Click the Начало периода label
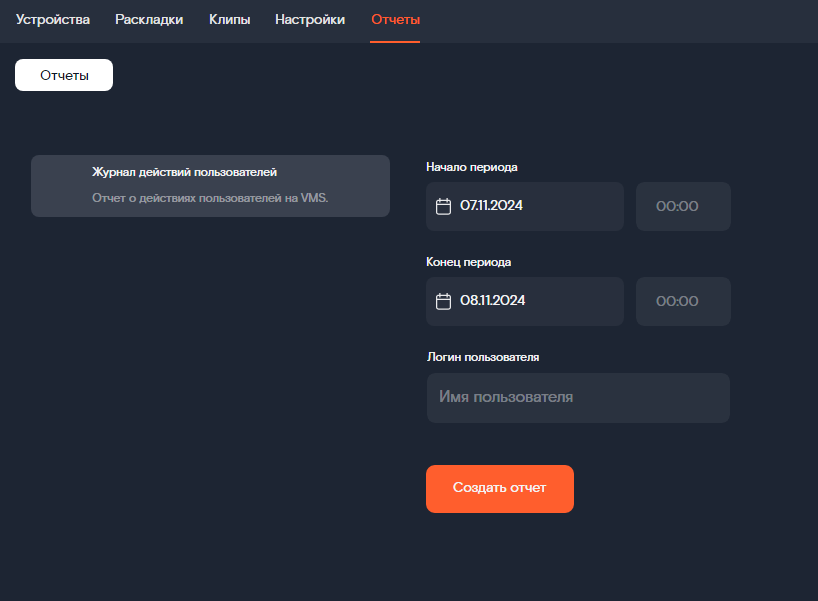The width and height of the screenshot is (818, 601). point(471,167)
